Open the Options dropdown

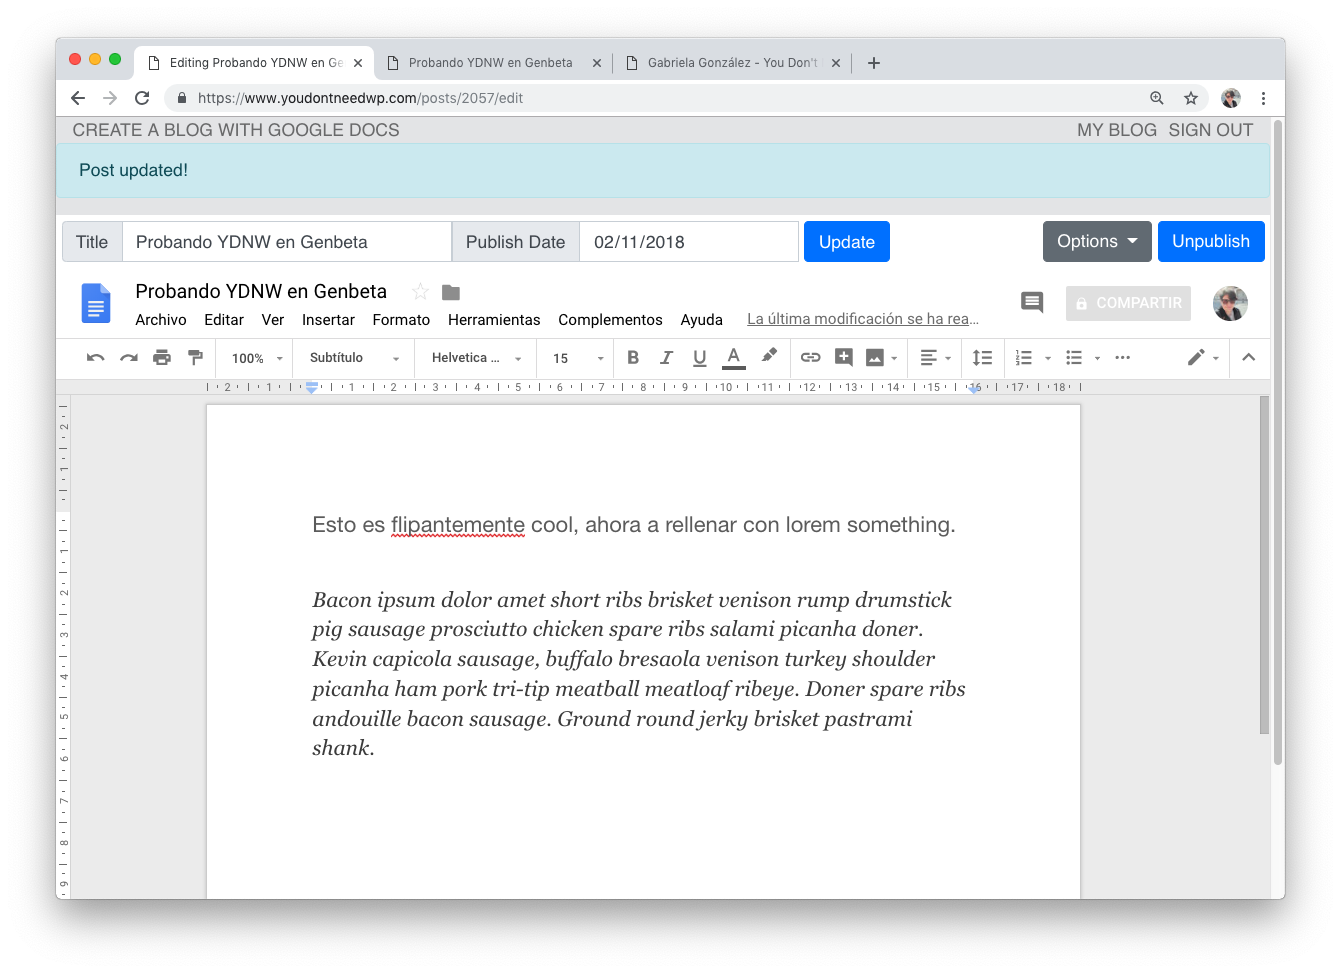1097,241
